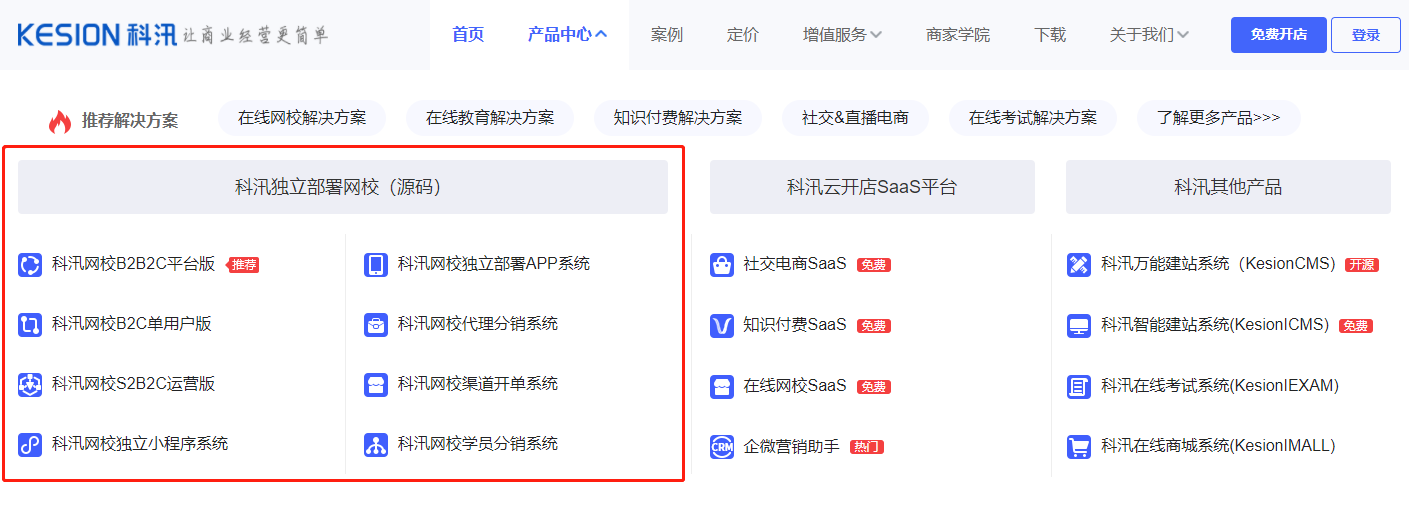Click the document icon for KesionIEXAM
Screen dimensions: 1409x524
click(1079, 387)
